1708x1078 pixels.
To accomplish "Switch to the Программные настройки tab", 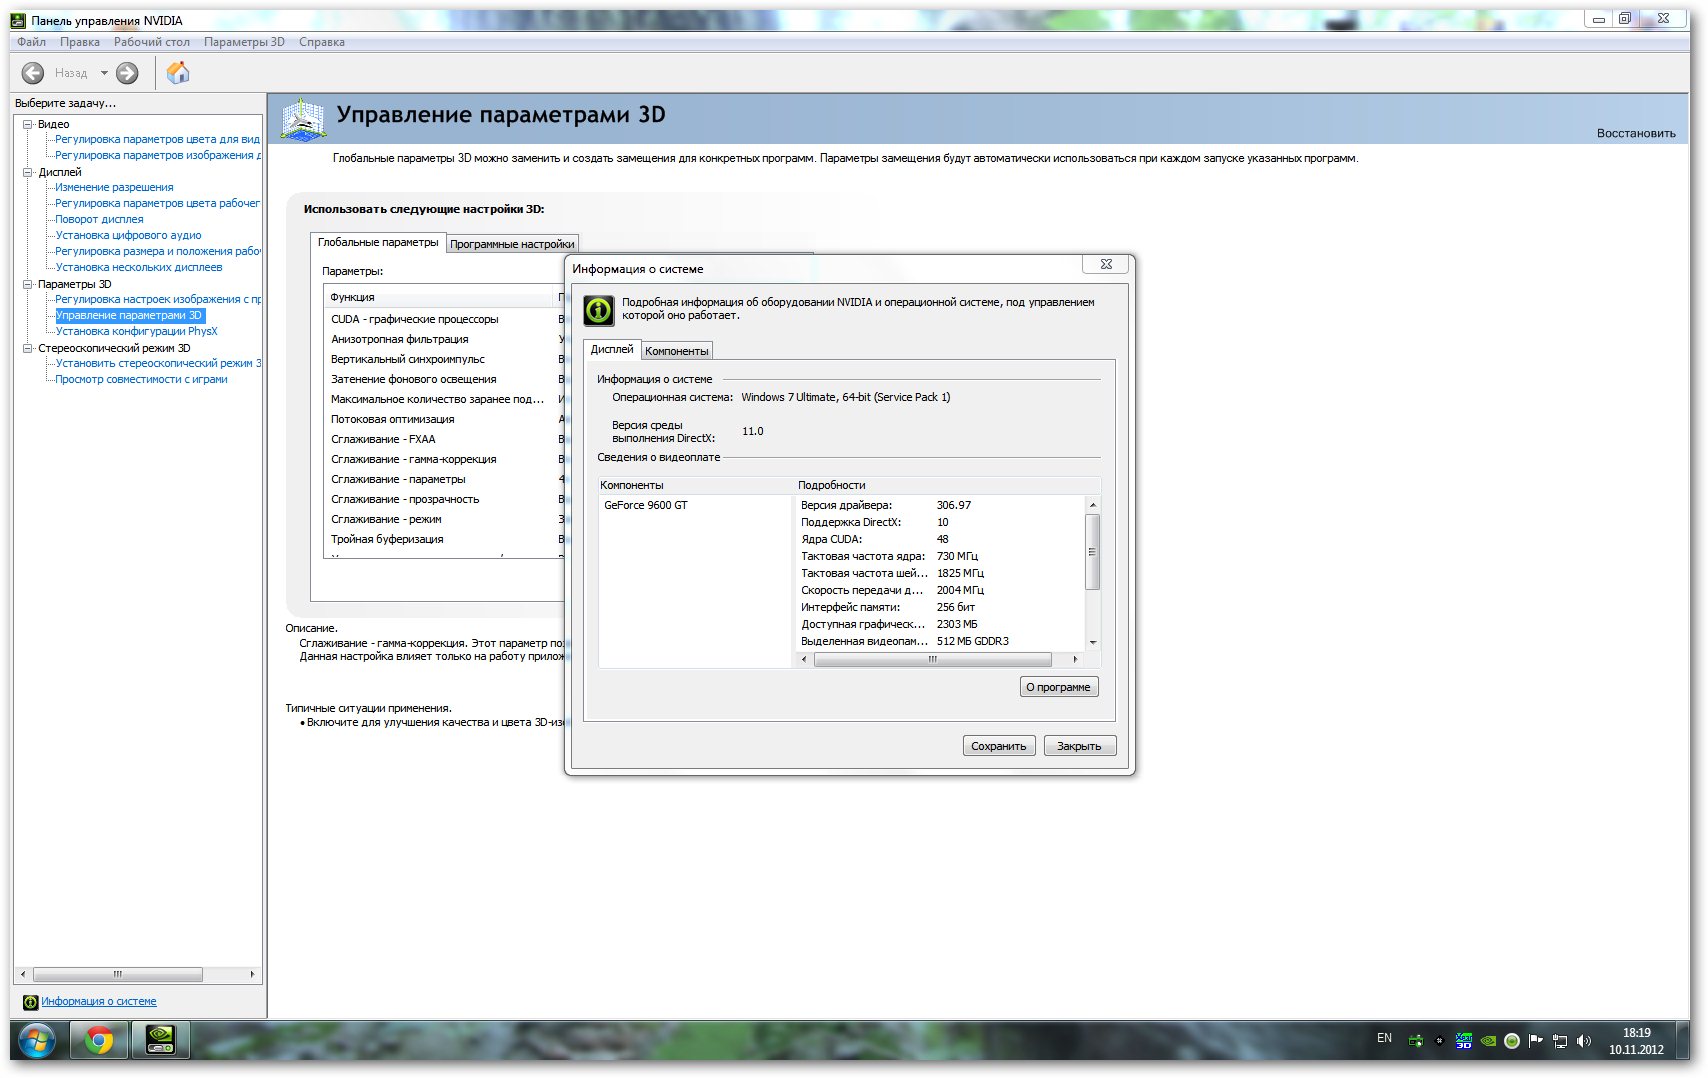I will [x=512, y=244].
